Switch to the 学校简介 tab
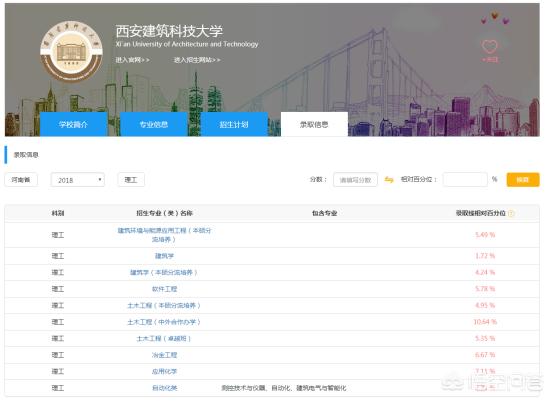 pos(73,124)
